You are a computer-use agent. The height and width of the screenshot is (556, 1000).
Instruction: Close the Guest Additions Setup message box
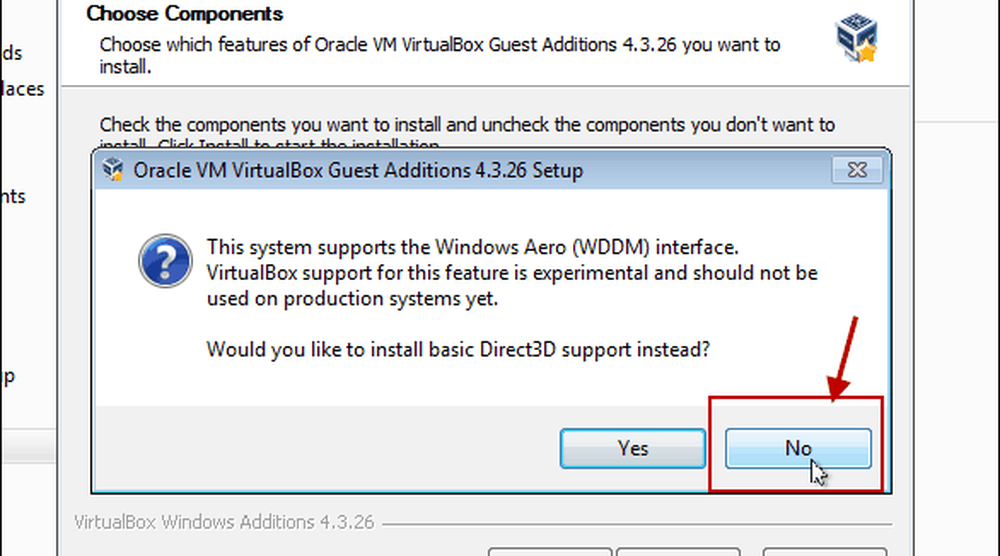(x=857, y=170)
